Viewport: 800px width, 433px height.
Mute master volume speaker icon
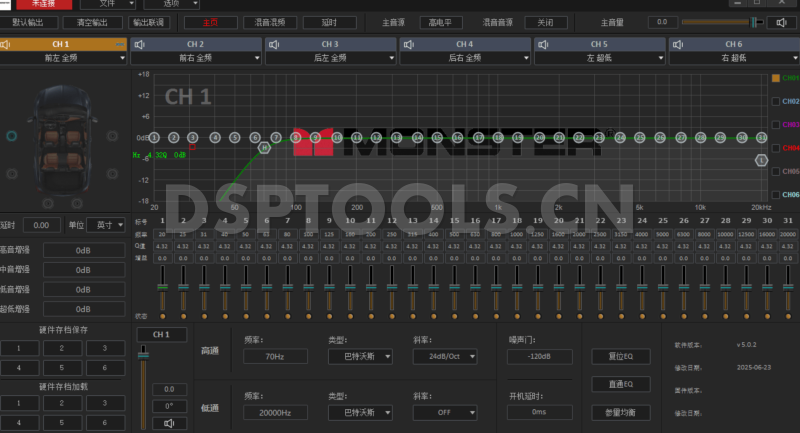pos(781,22)
